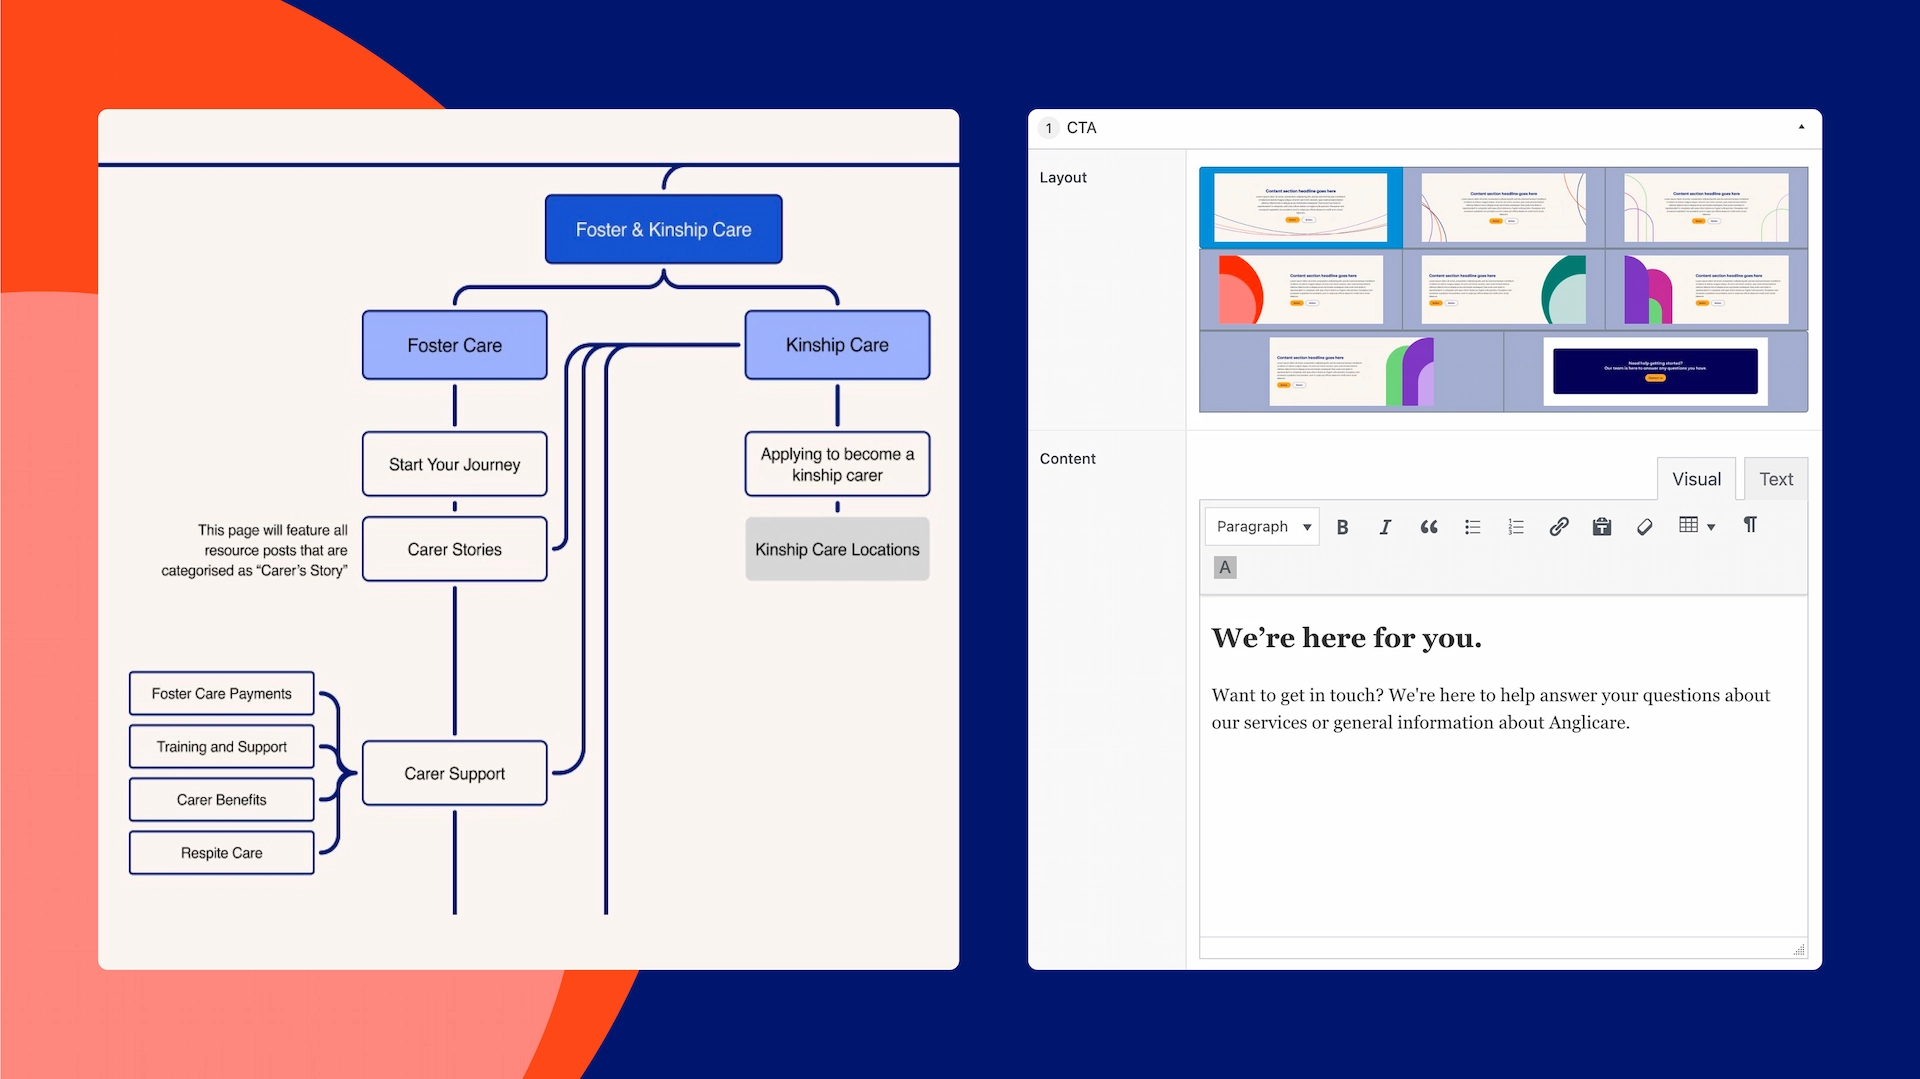
Task: Click the note about Carer's Story posts
Action: click(255, 551)
